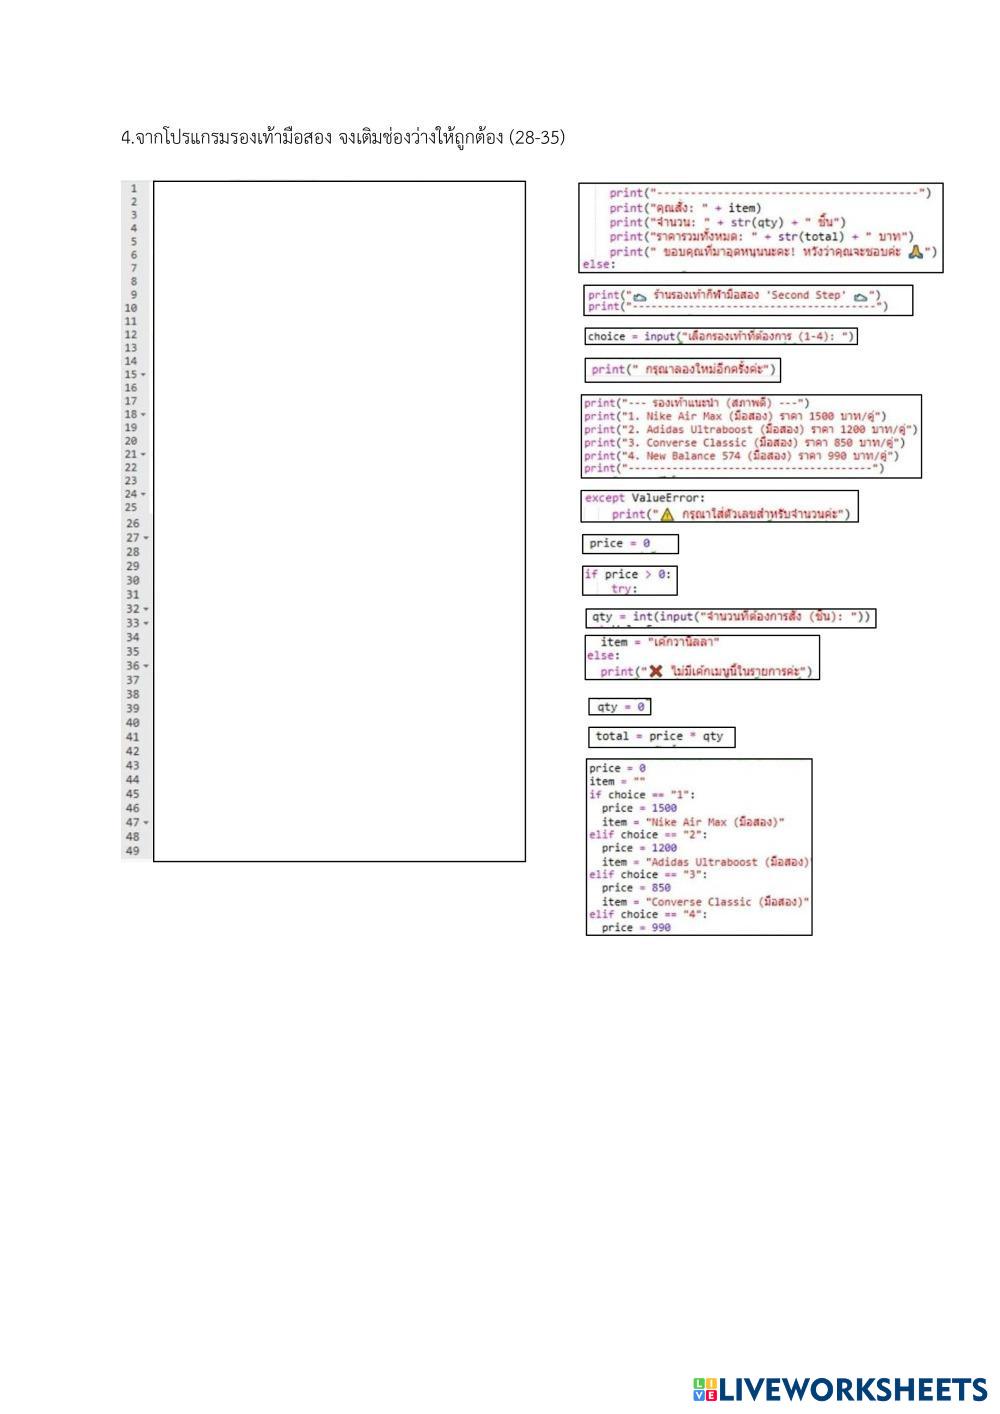Select the 'qty = 0' code snippet
Image resolution: width=1000 pixels, height=1414 pixels.
(x=619, y=707)
